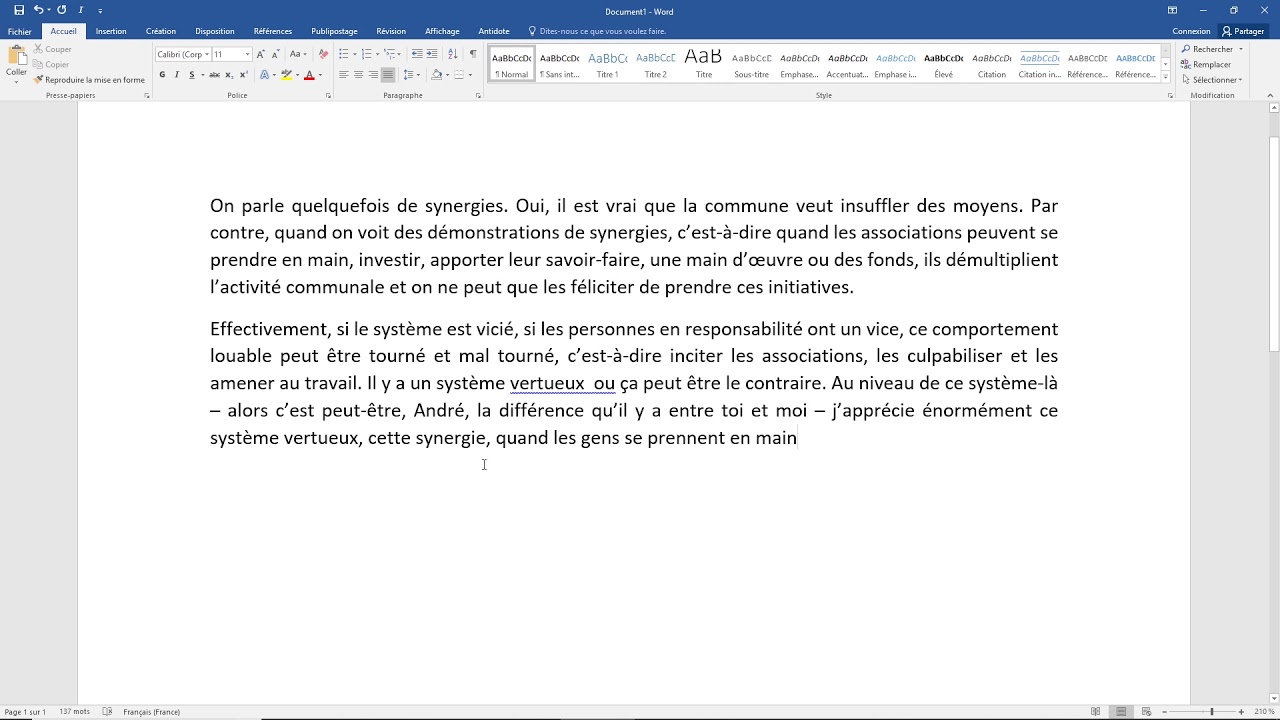Click the numbered list icon
This screenshot has width=1280, height=720.
point(367,54)
